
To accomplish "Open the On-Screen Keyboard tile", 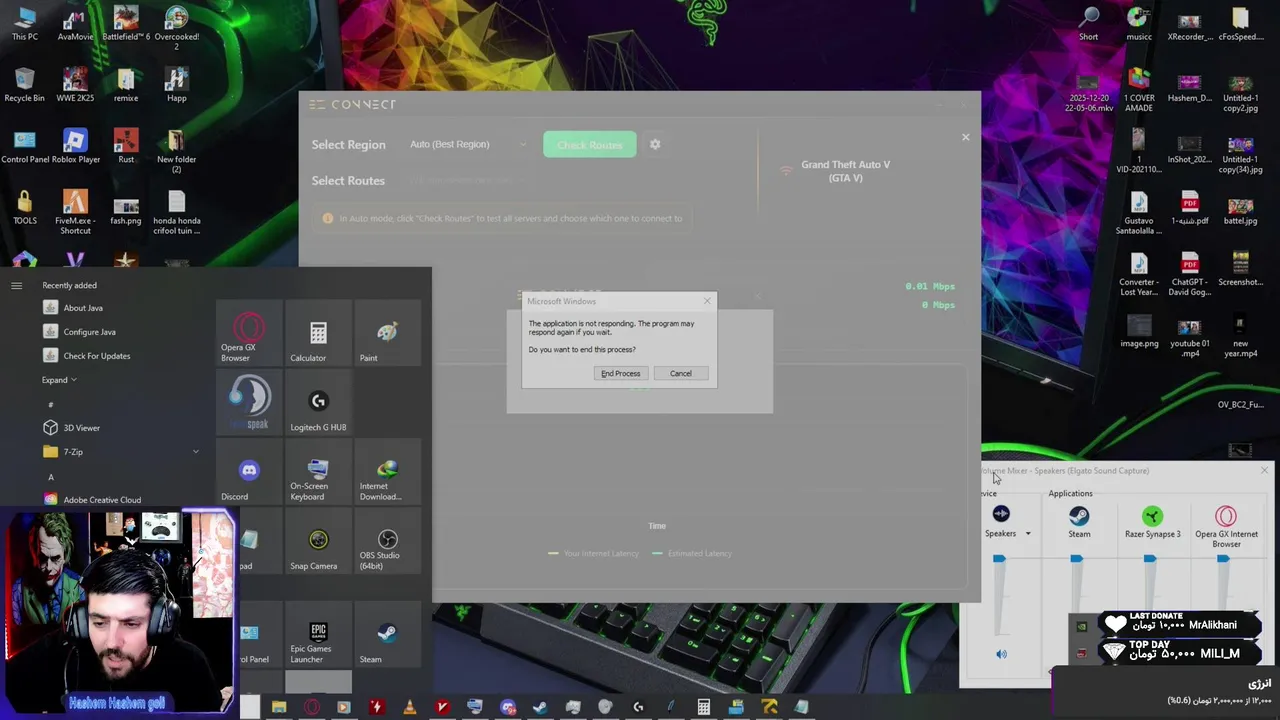I will click(x=318, y=471).
